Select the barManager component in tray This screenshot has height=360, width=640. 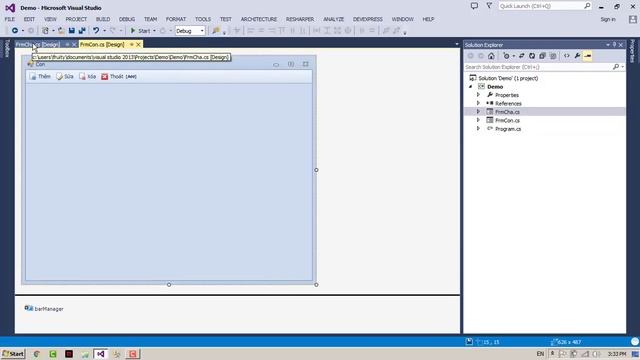pos(44,309)
